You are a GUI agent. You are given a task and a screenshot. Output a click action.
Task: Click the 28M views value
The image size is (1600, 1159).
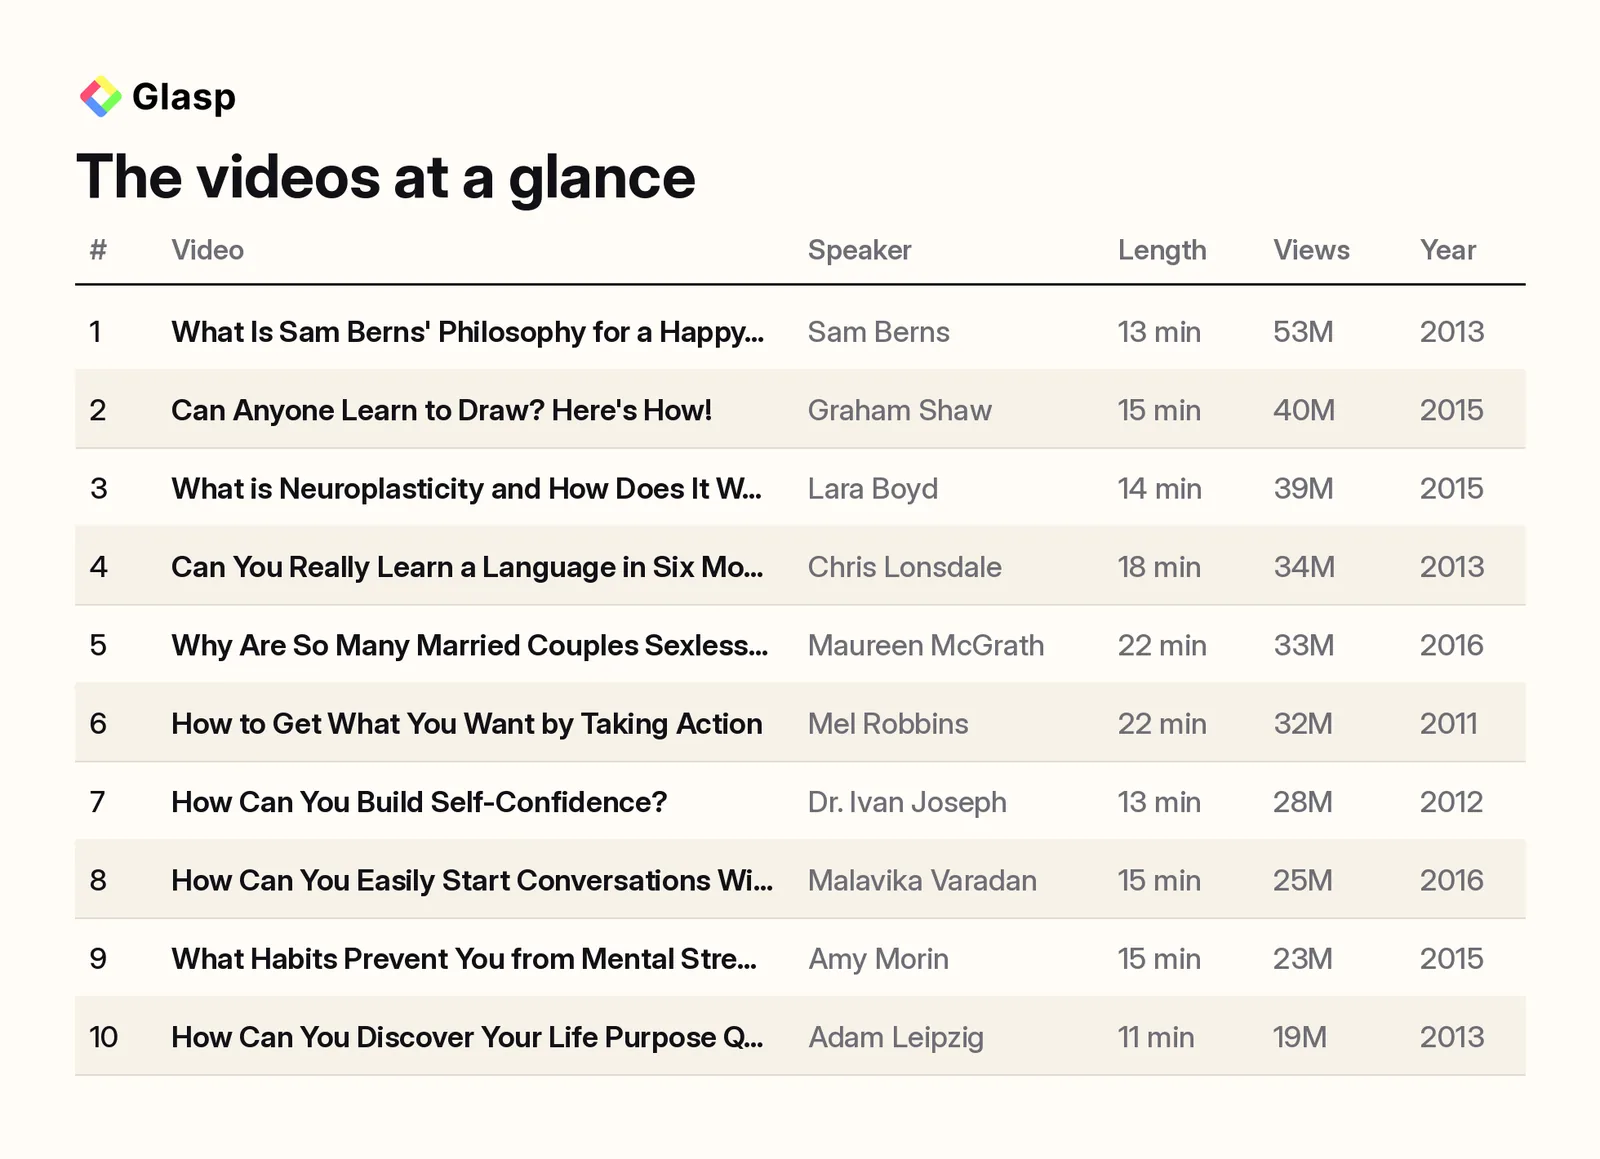click(1303, 802)
